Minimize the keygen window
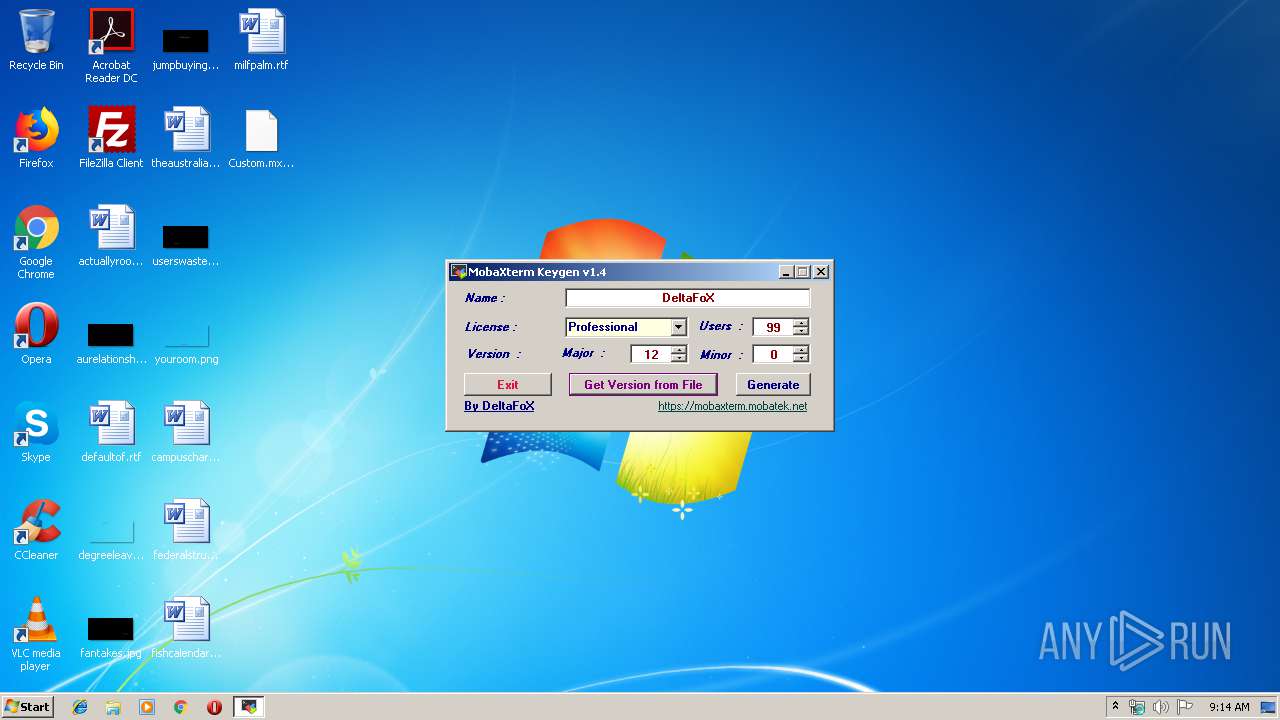The height and width of the screenshot is (720, 1280). click(786, 272)
